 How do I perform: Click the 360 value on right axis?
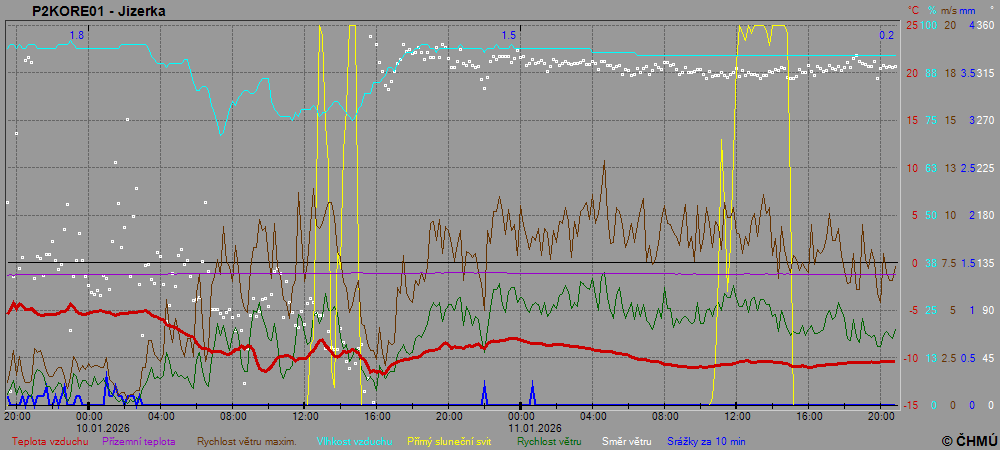pos(985,25)
